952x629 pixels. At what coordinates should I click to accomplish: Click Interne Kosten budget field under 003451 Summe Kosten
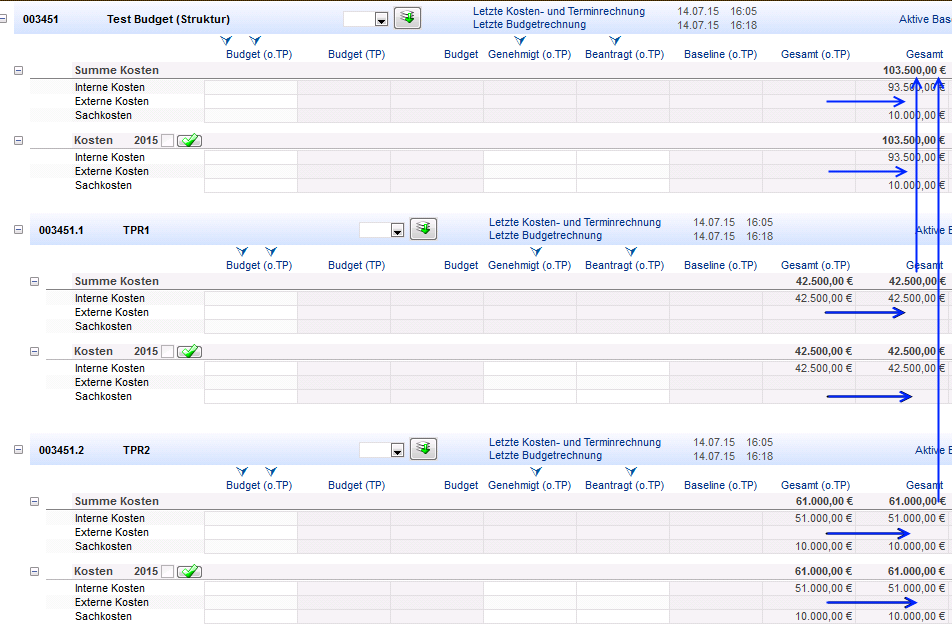pos(250,88)
